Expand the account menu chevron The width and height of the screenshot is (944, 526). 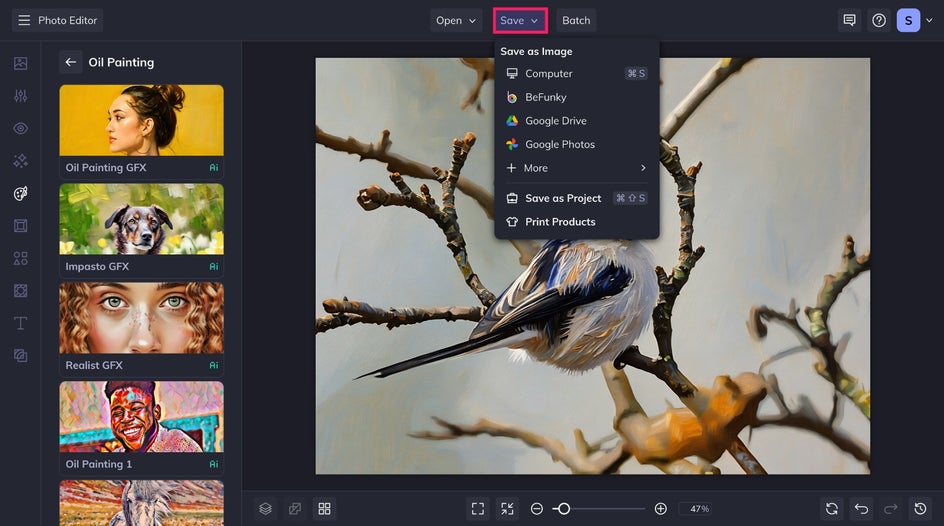pyautogui.click(x=930, y=20)
